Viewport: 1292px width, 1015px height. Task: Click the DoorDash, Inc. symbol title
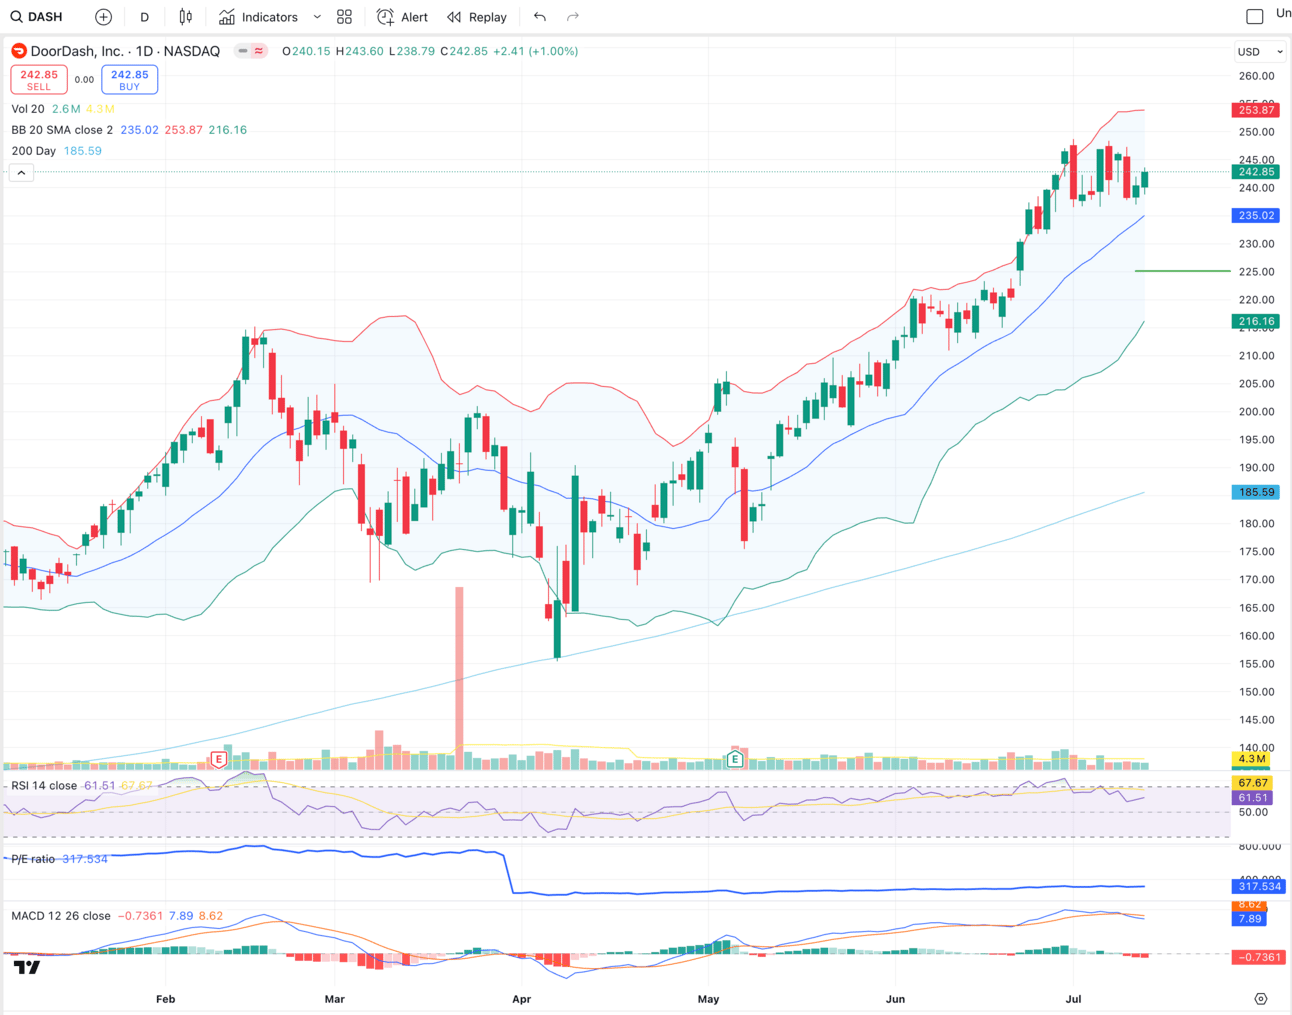[x=77, y=51]
